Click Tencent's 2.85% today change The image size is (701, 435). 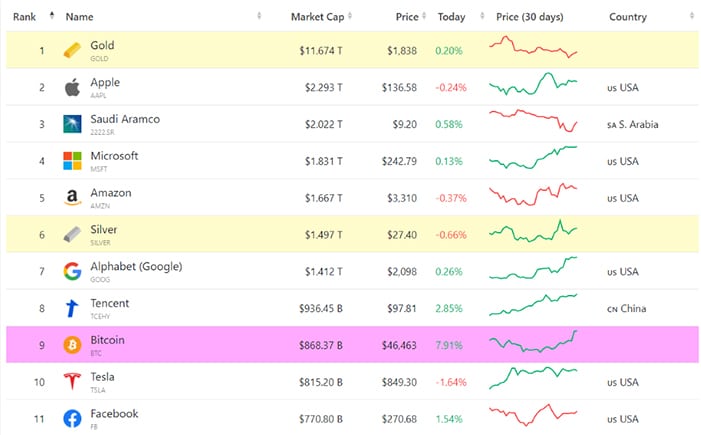449,308
